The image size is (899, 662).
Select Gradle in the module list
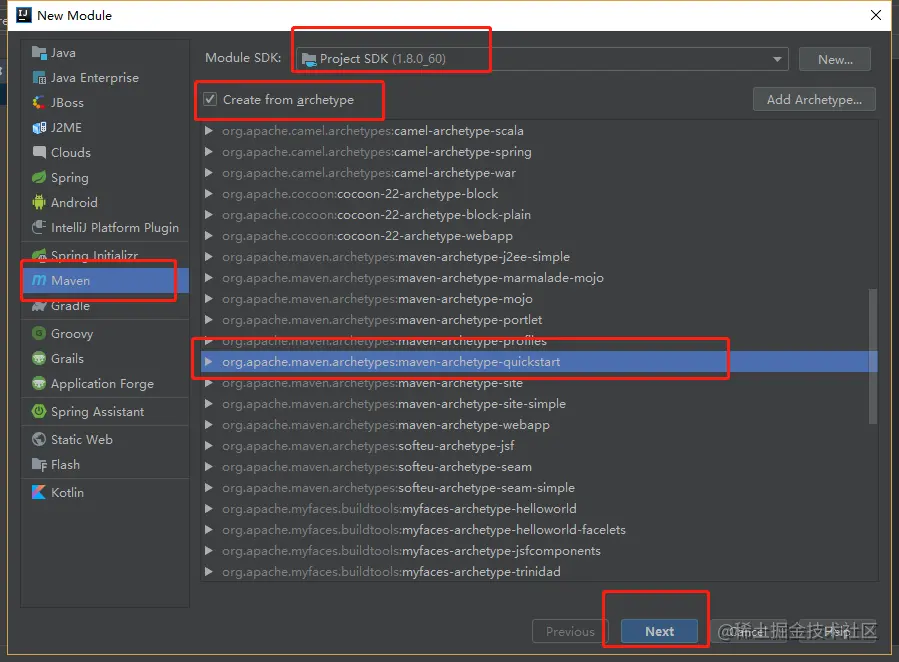pos(105,306)
